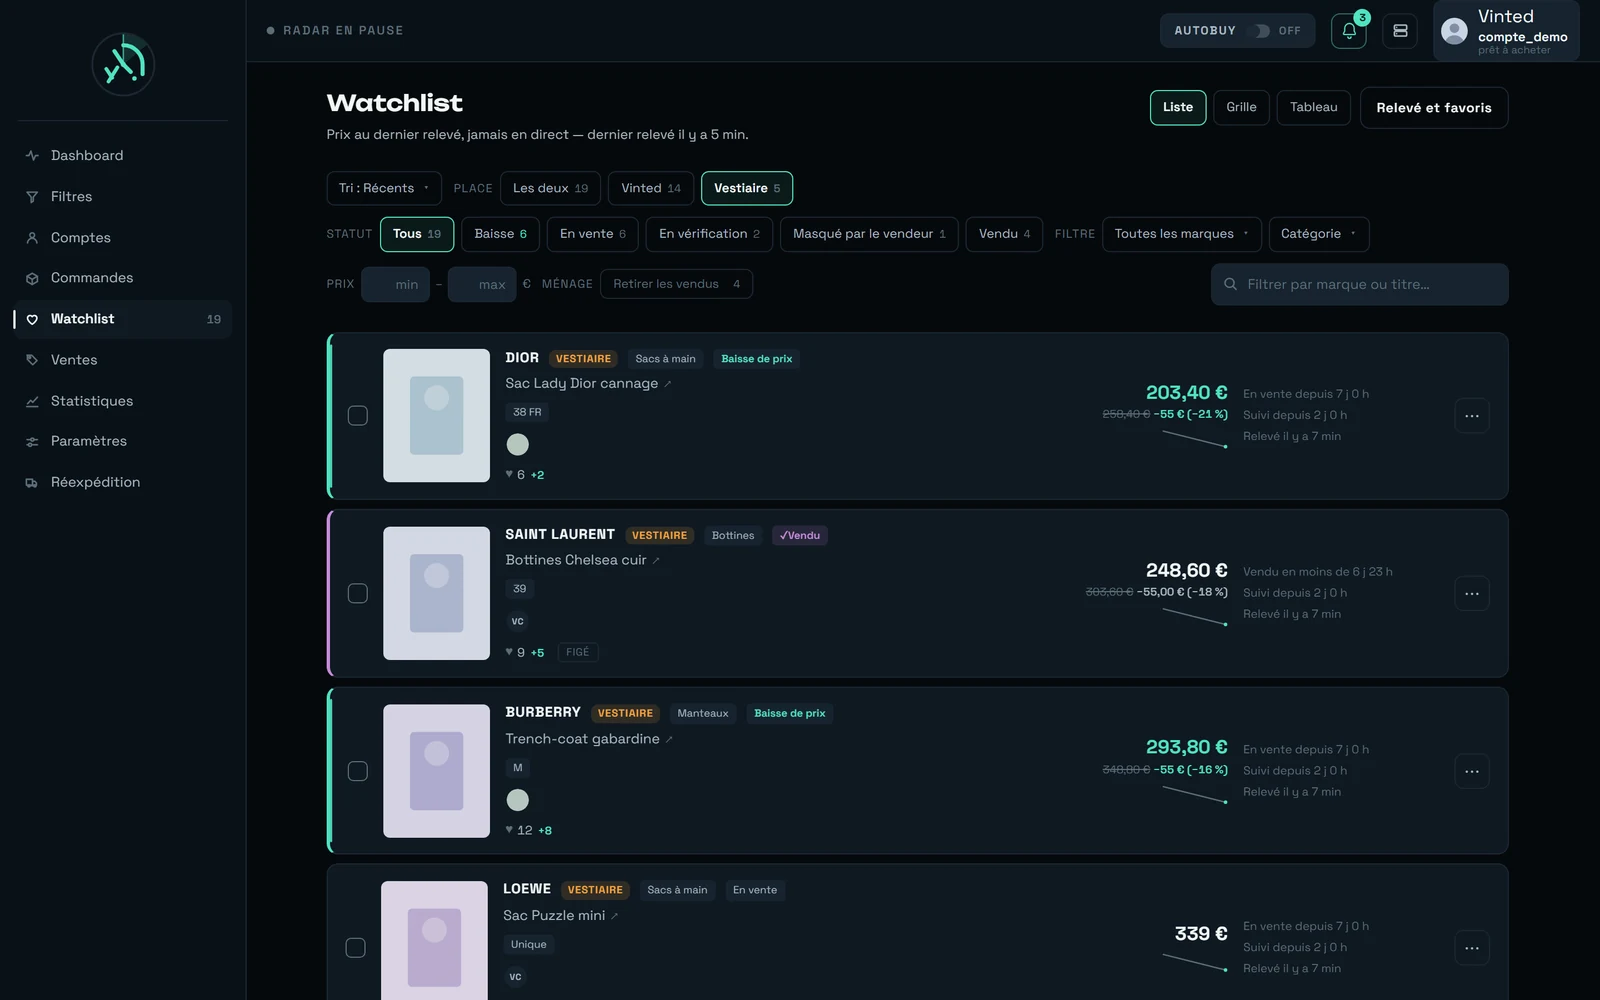Click the VC seller badge on Saint Laurent

pos(517,621)
